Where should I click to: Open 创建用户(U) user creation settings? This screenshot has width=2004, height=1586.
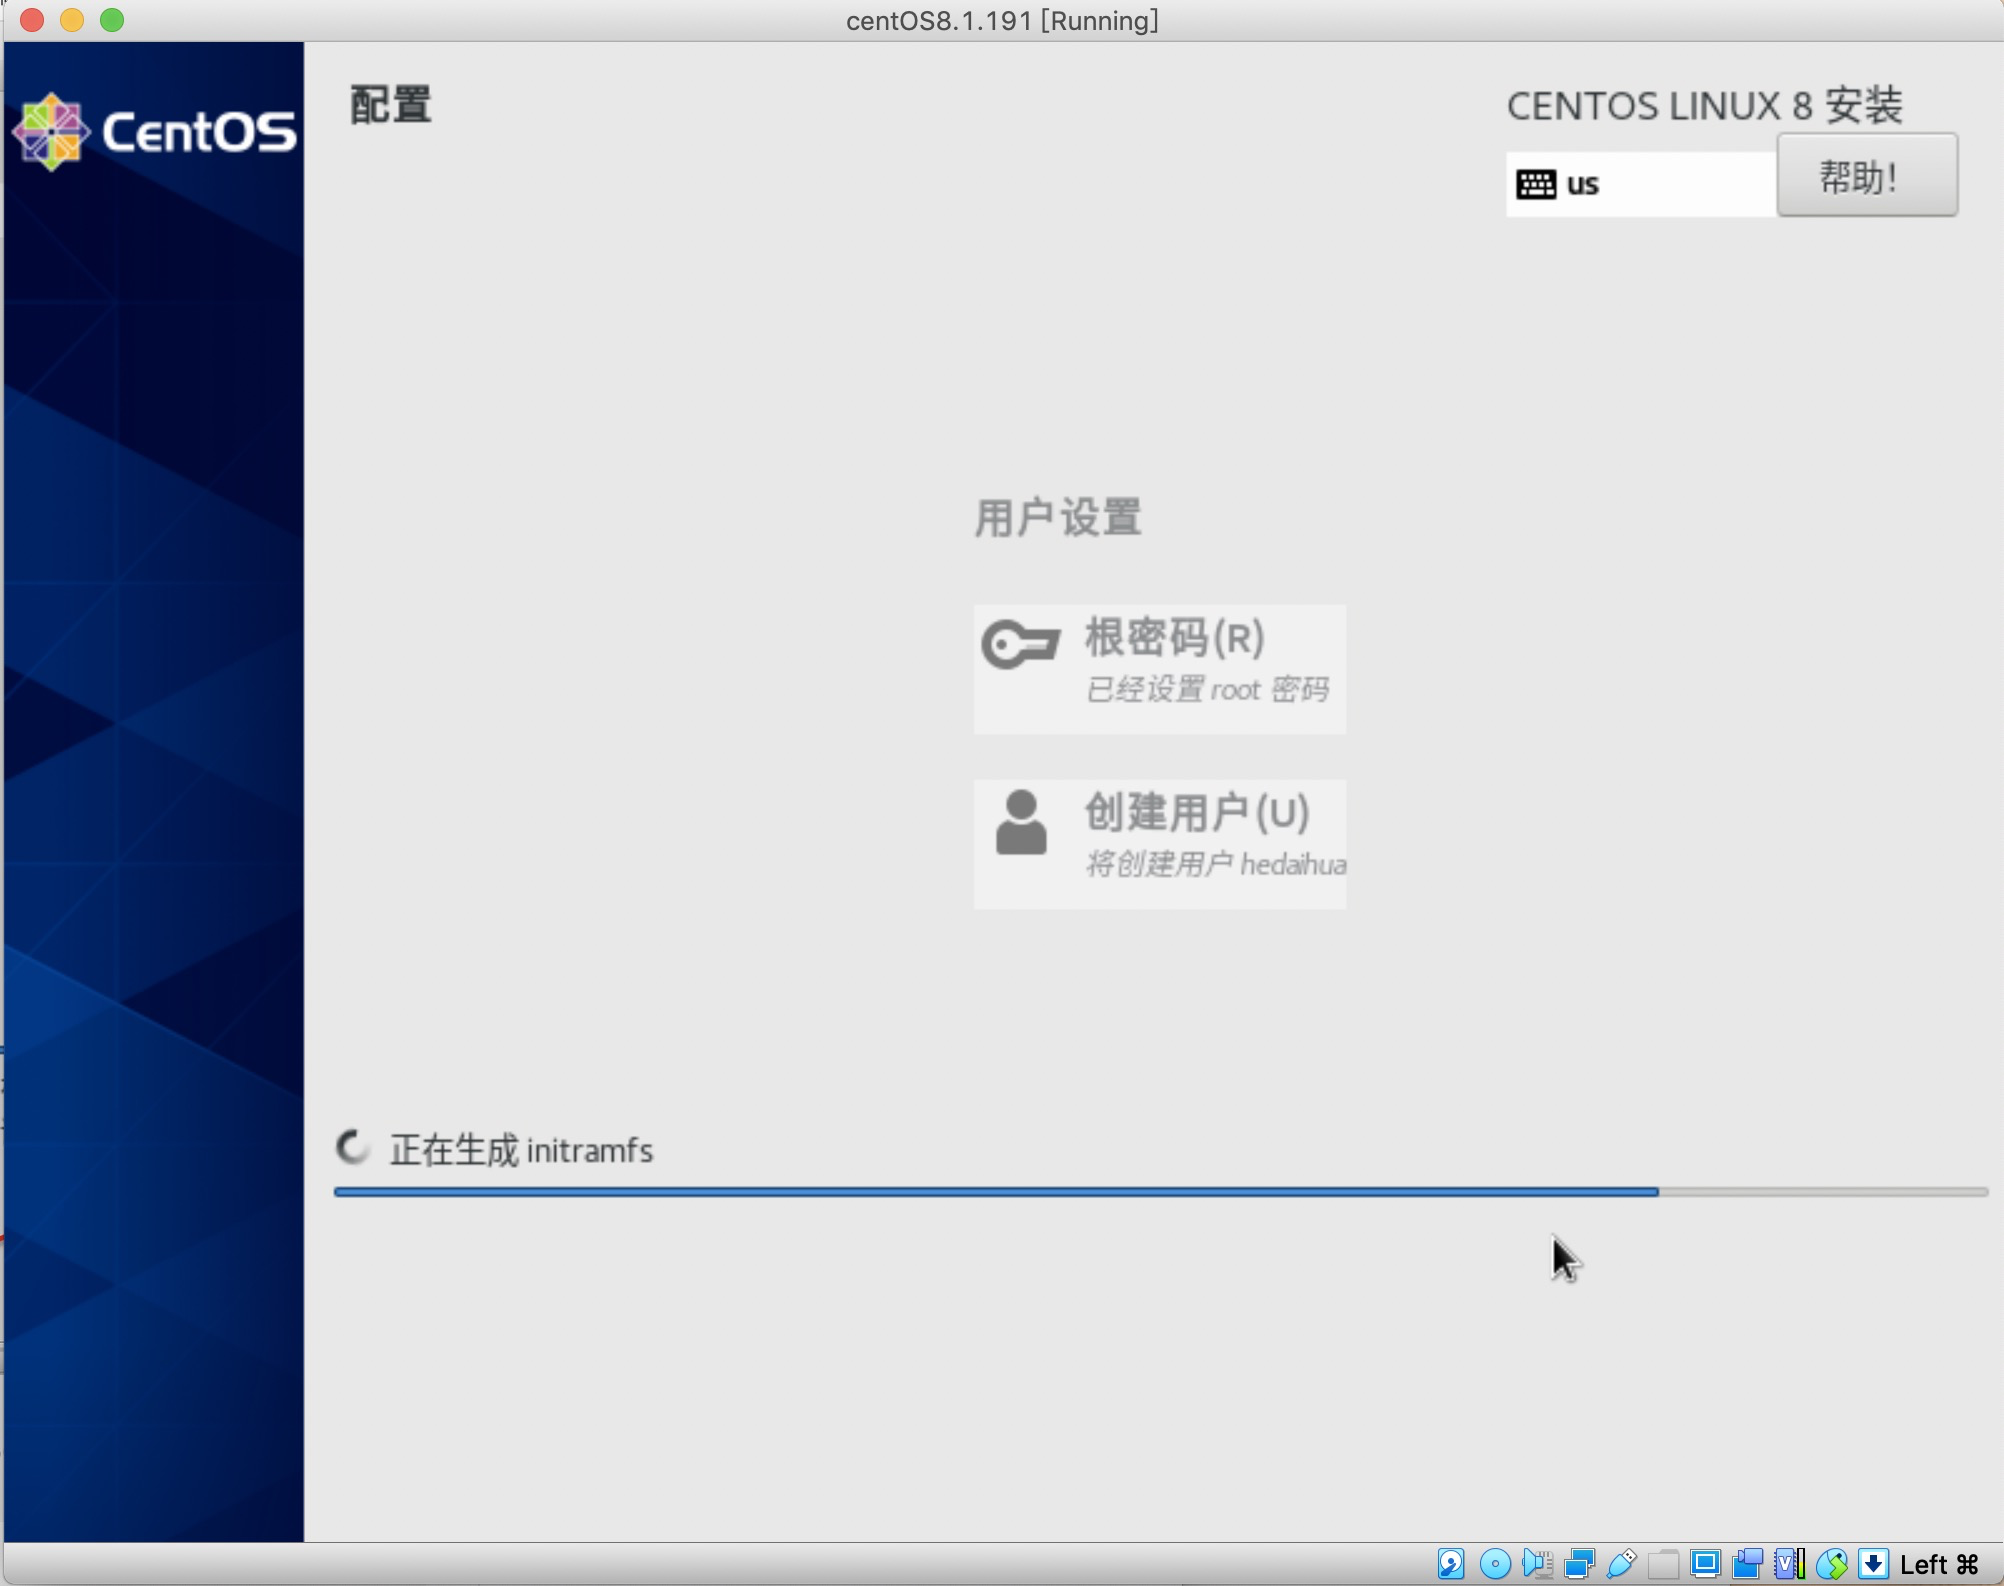1160,844
